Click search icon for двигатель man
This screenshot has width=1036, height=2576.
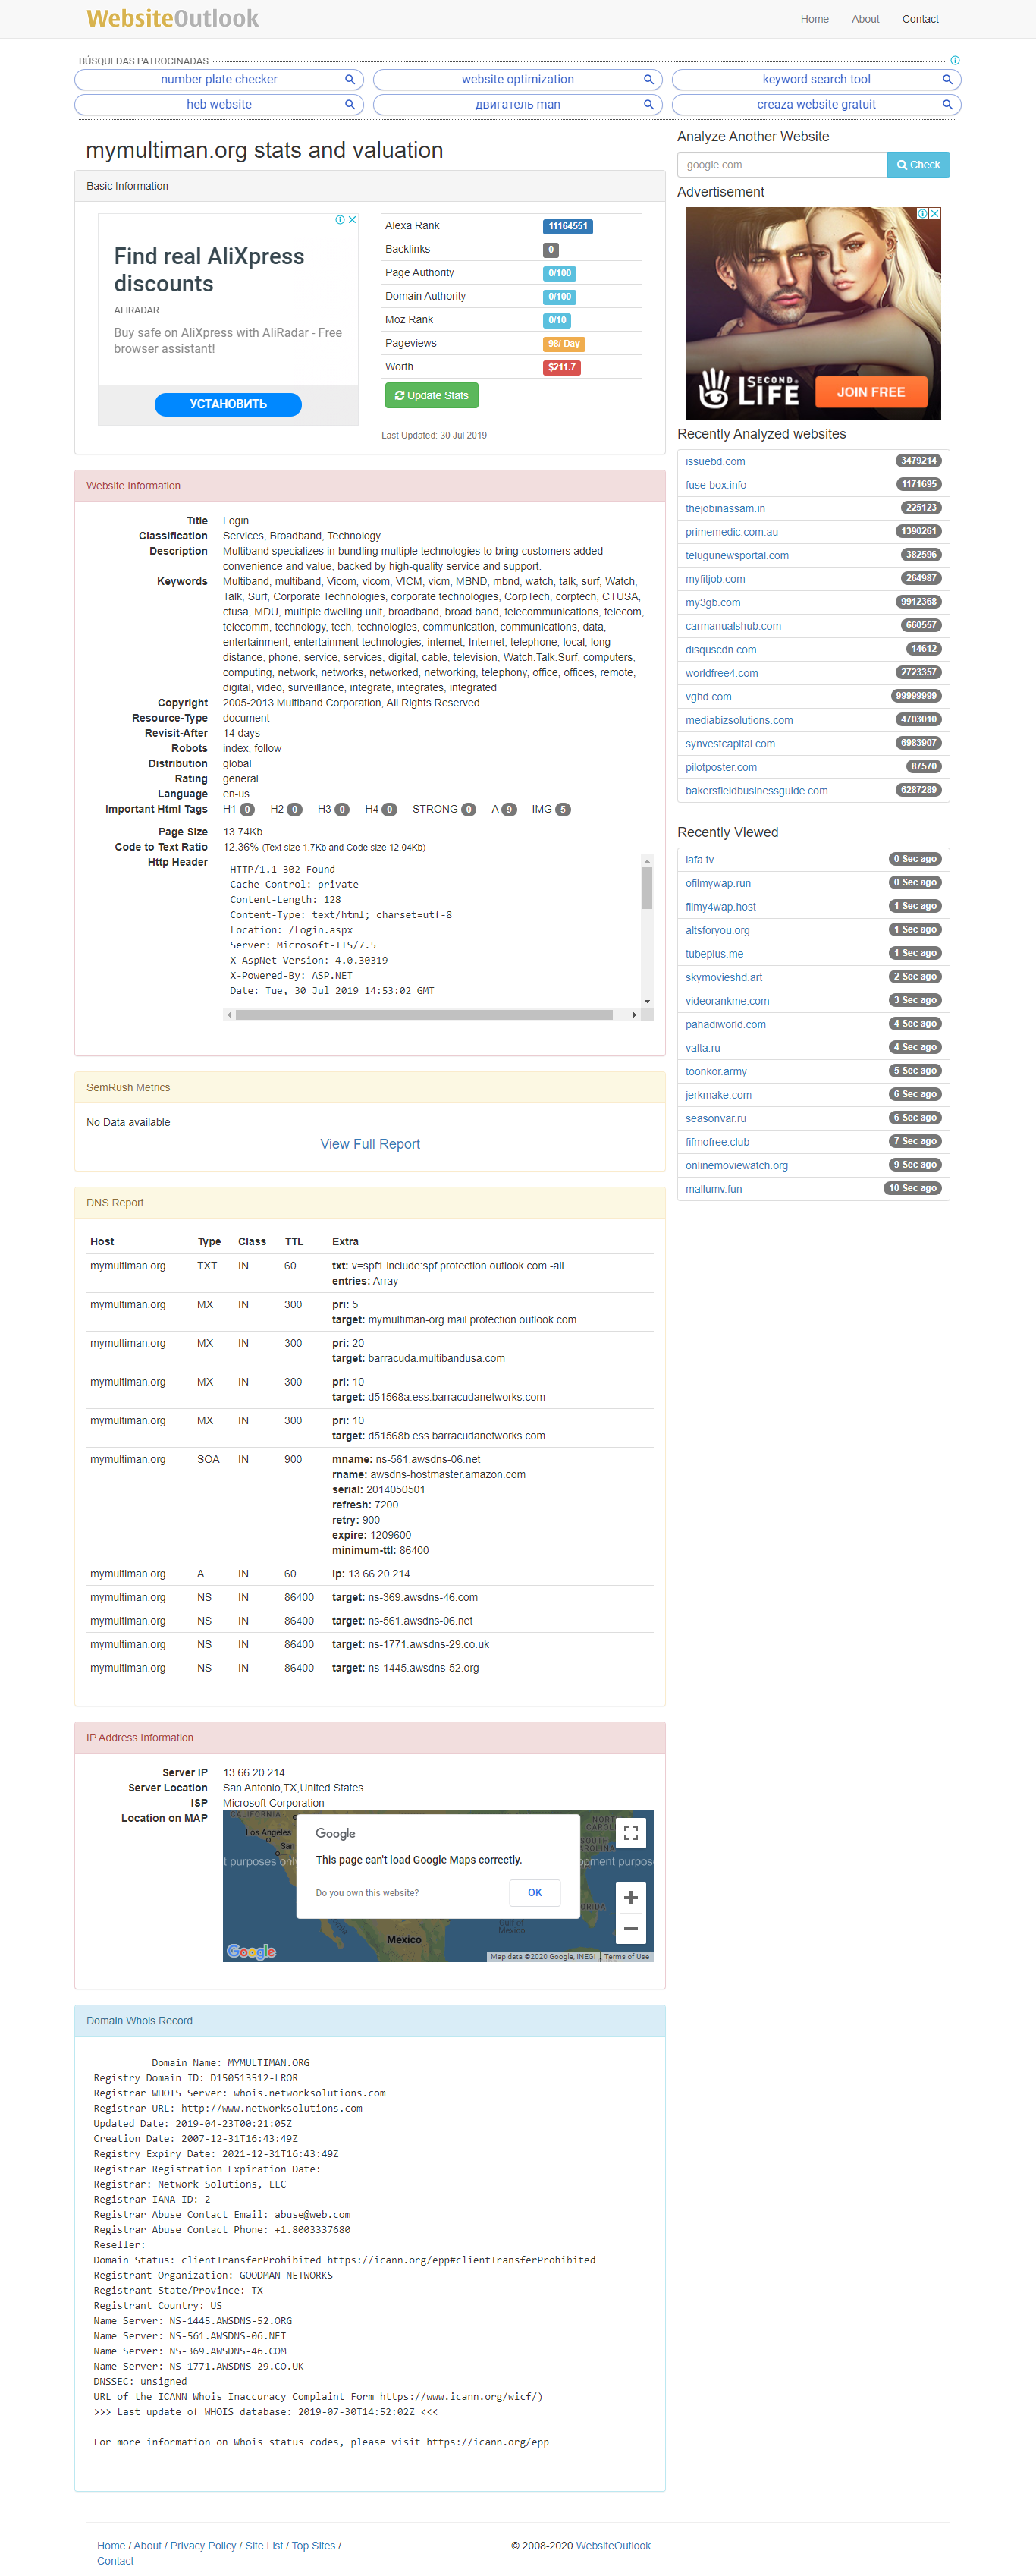pos(648,105)
